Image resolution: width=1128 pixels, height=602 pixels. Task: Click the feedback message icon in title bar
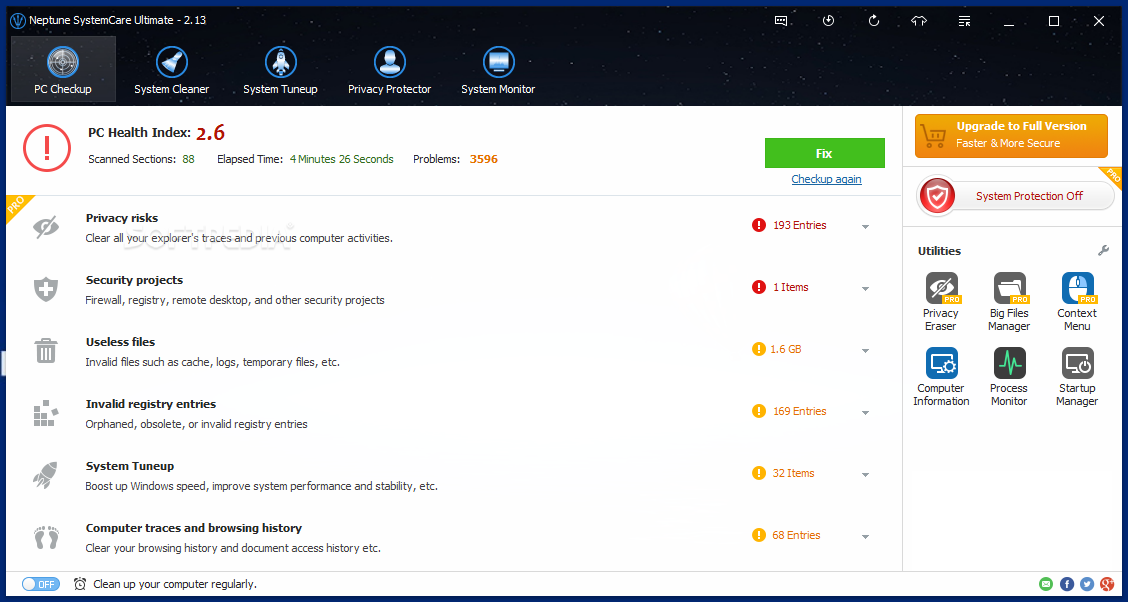point(781,21)
